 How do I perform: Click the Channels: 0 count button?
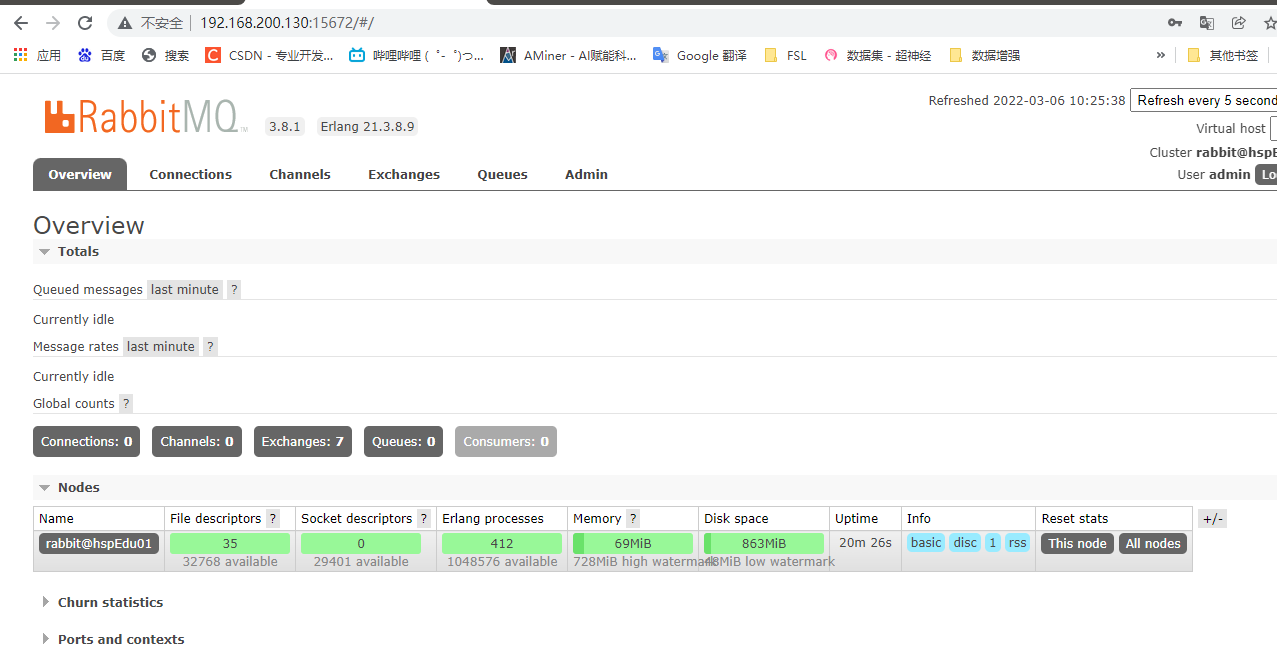[197, 441]
